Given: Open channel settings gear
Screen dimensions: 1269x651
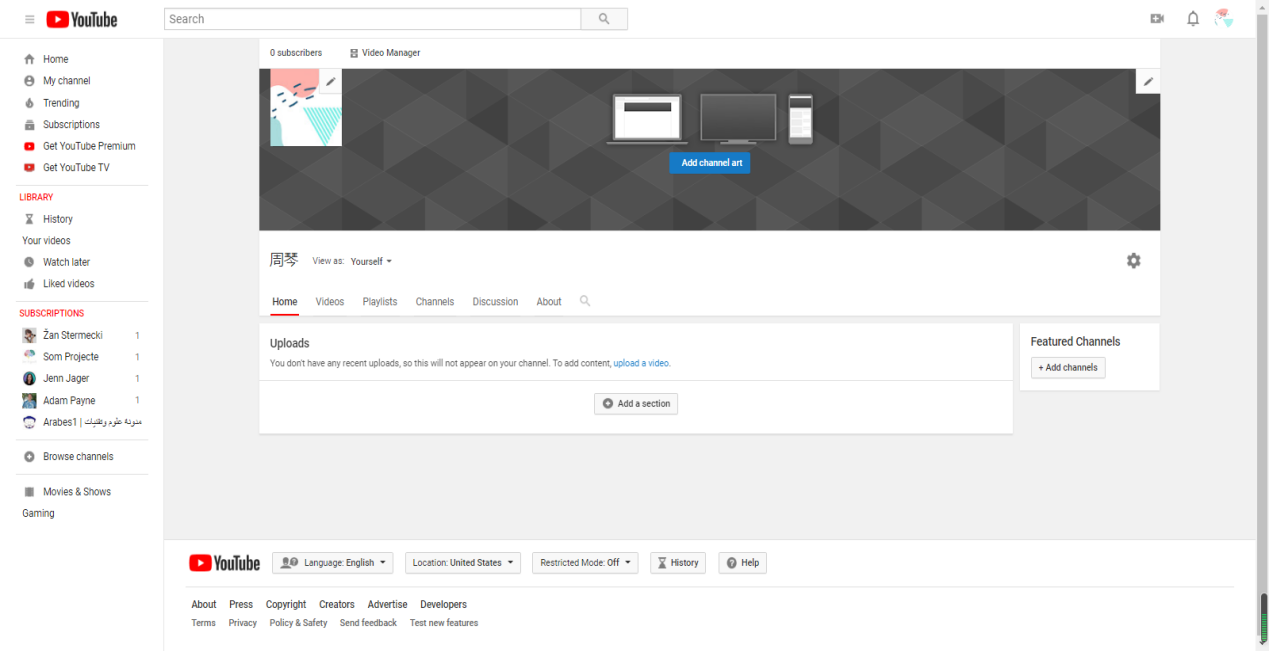Looking at the screenshot, I should click(1133, 261).
